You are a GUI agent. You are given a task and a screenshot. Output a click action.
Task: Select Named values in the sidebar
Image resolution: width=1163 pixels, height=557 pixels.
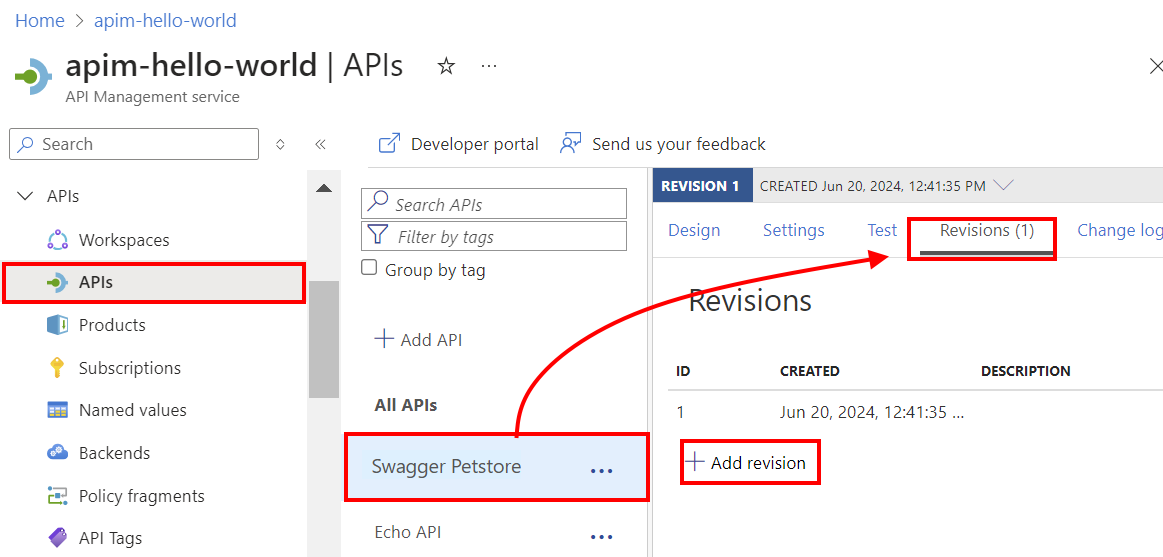pos(133,410)
